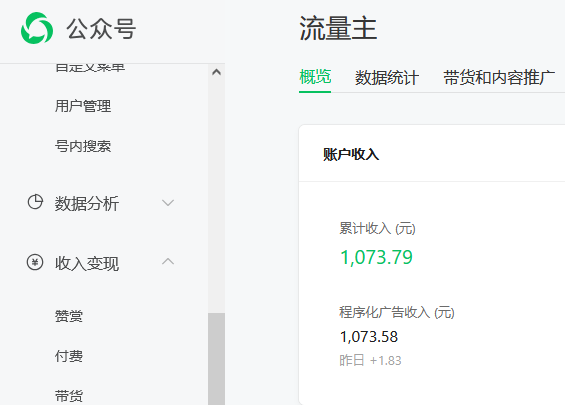The width and height of the screenshot is (565, 405).
Task: Switch to the 概览 tab
Action: pos(315,77)
